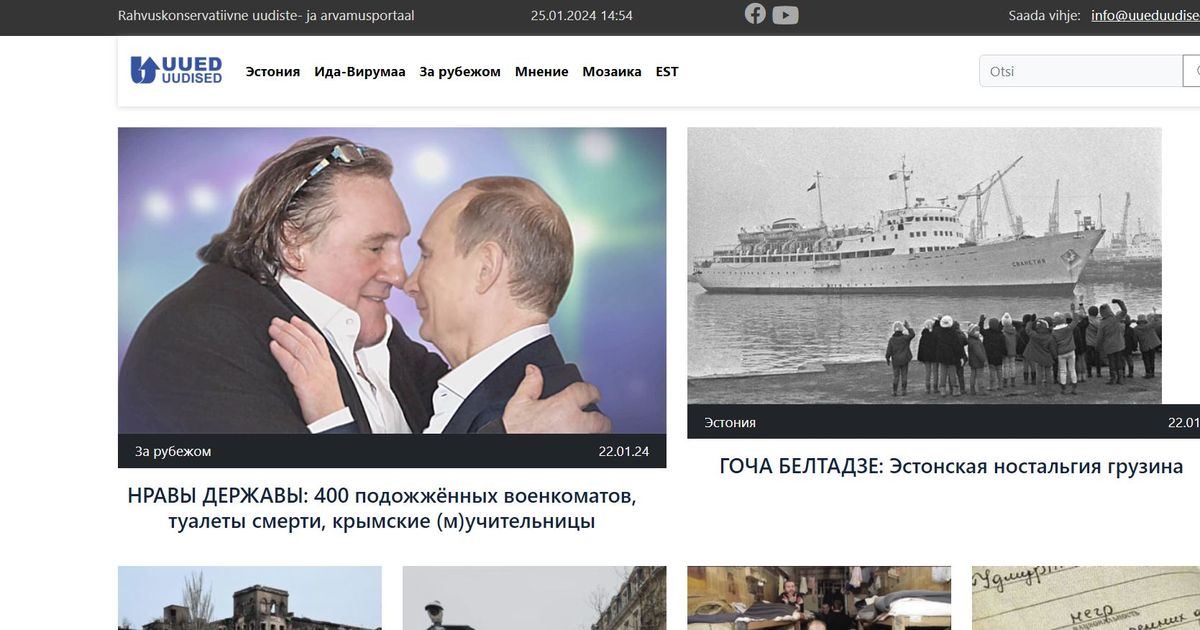Switch site language to EST
This screenshot has height=630, width=1200.
[x=667, y=72]
